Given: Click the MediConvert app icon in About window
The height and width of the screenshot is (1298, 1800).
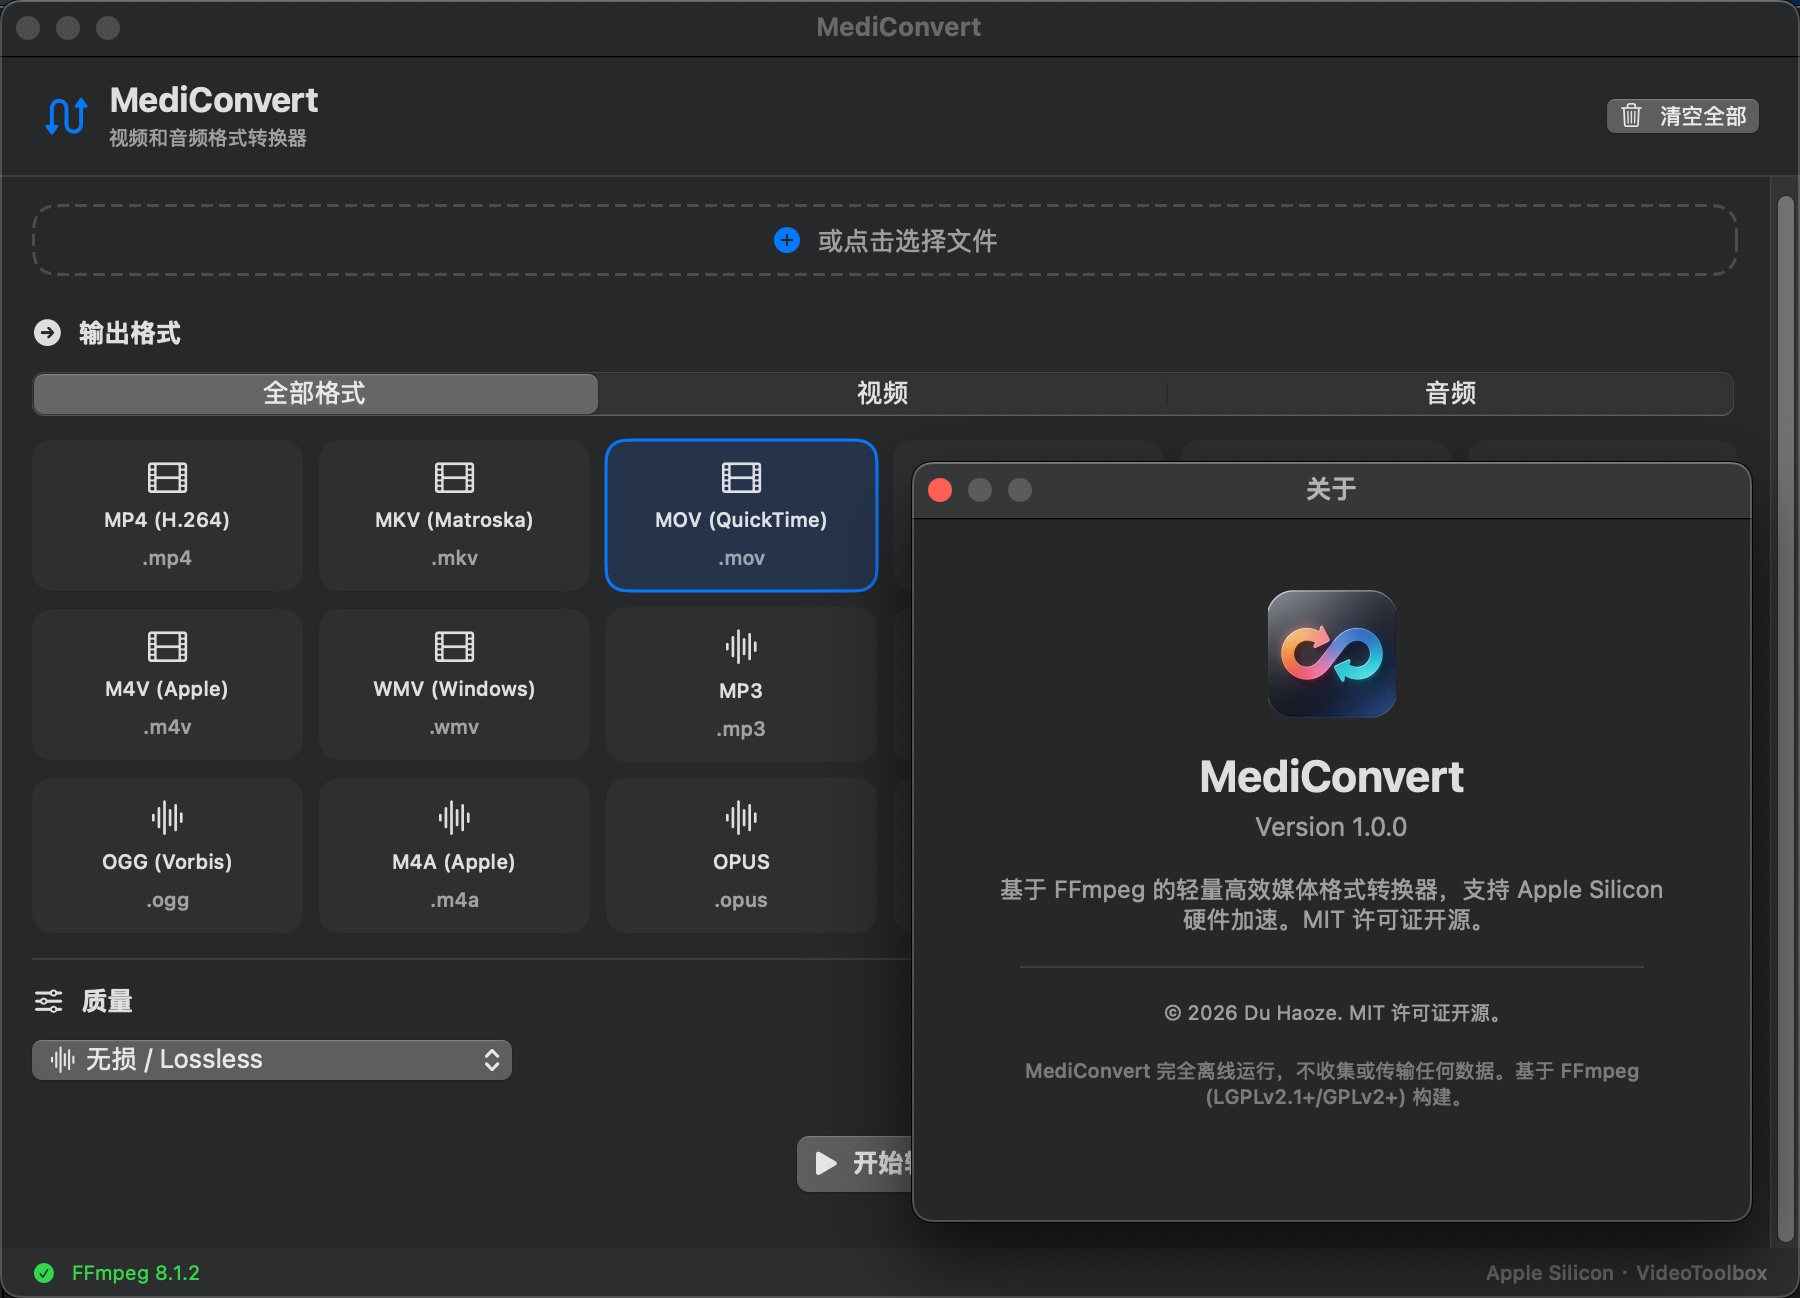Looking at the screenshot, I should [1331, 654].
